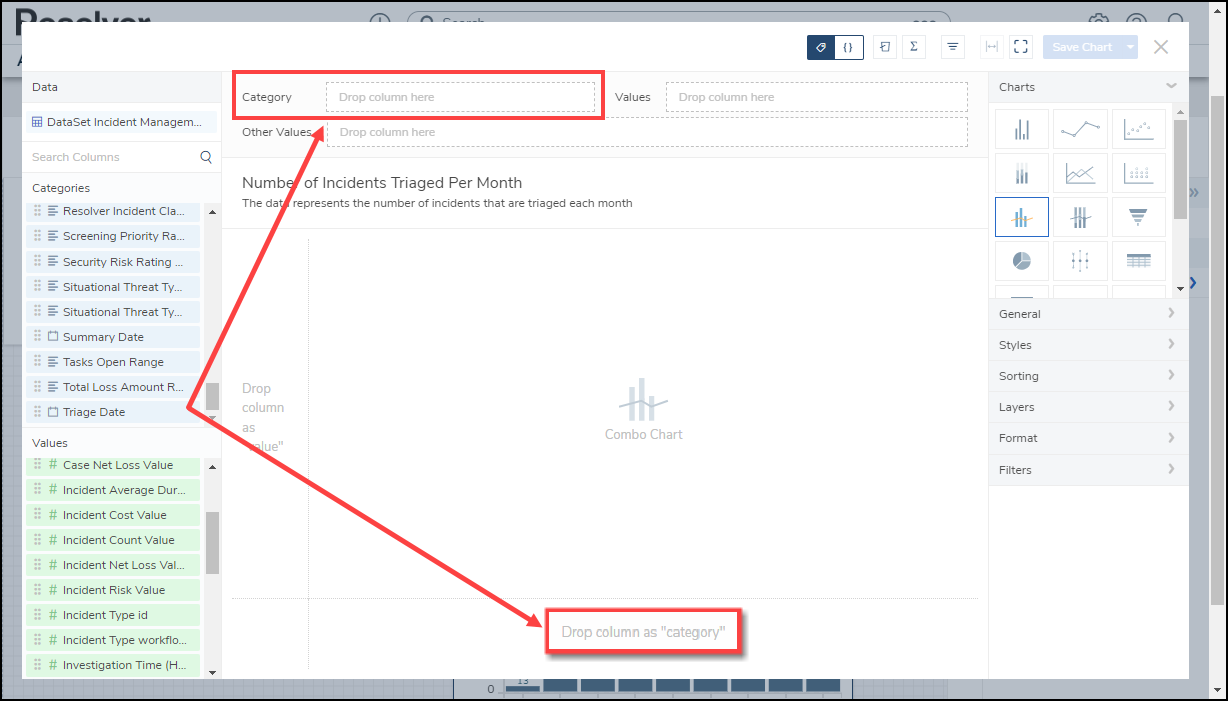Screen dimensions: 1228x701
Task: Click the grip handle beside Incident Cost Value
Action: 37,514
